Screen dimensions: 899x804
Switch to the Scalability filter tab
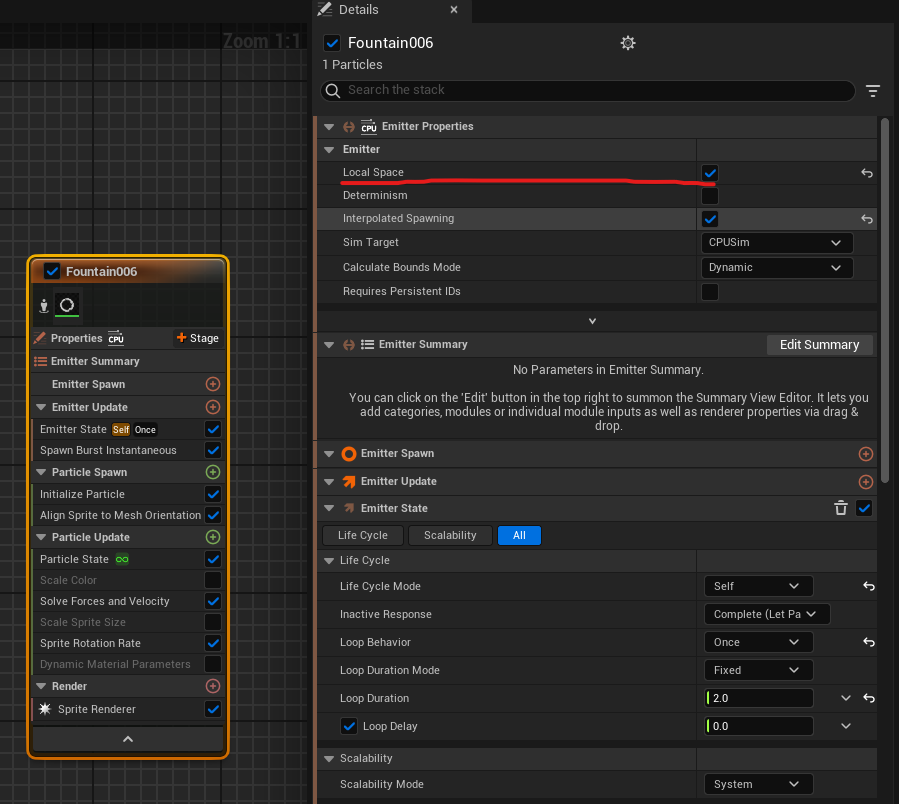coord(450,535)
